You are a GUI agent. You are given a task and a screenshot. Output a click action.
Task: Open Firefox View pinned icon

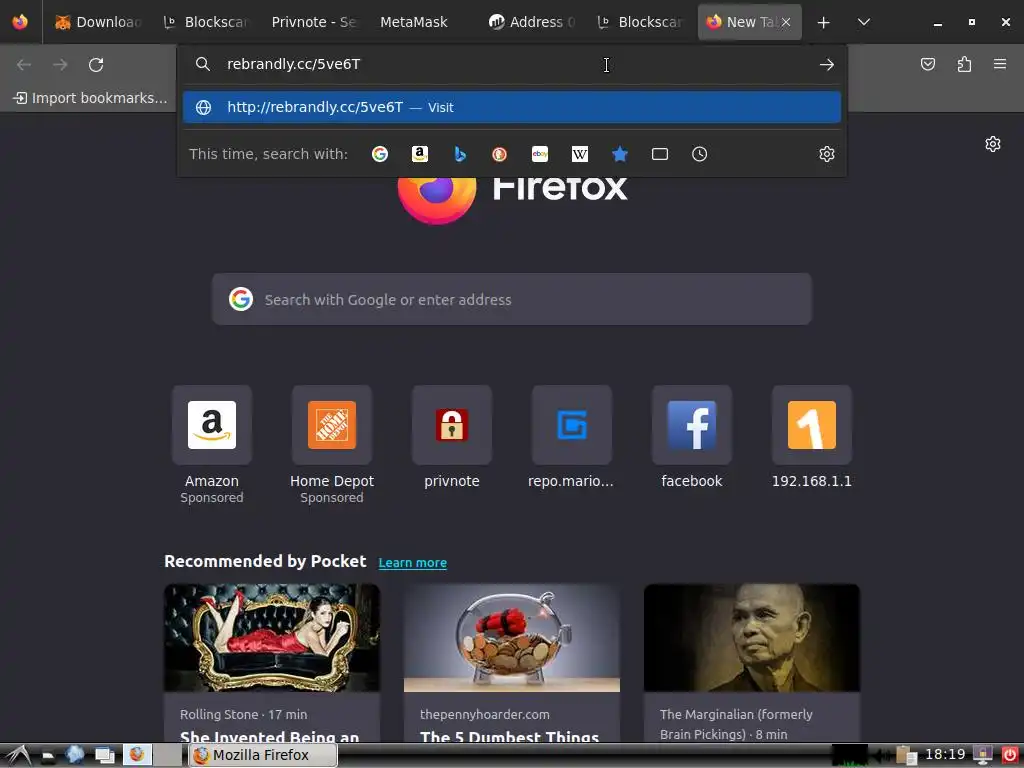coord(20,22)
